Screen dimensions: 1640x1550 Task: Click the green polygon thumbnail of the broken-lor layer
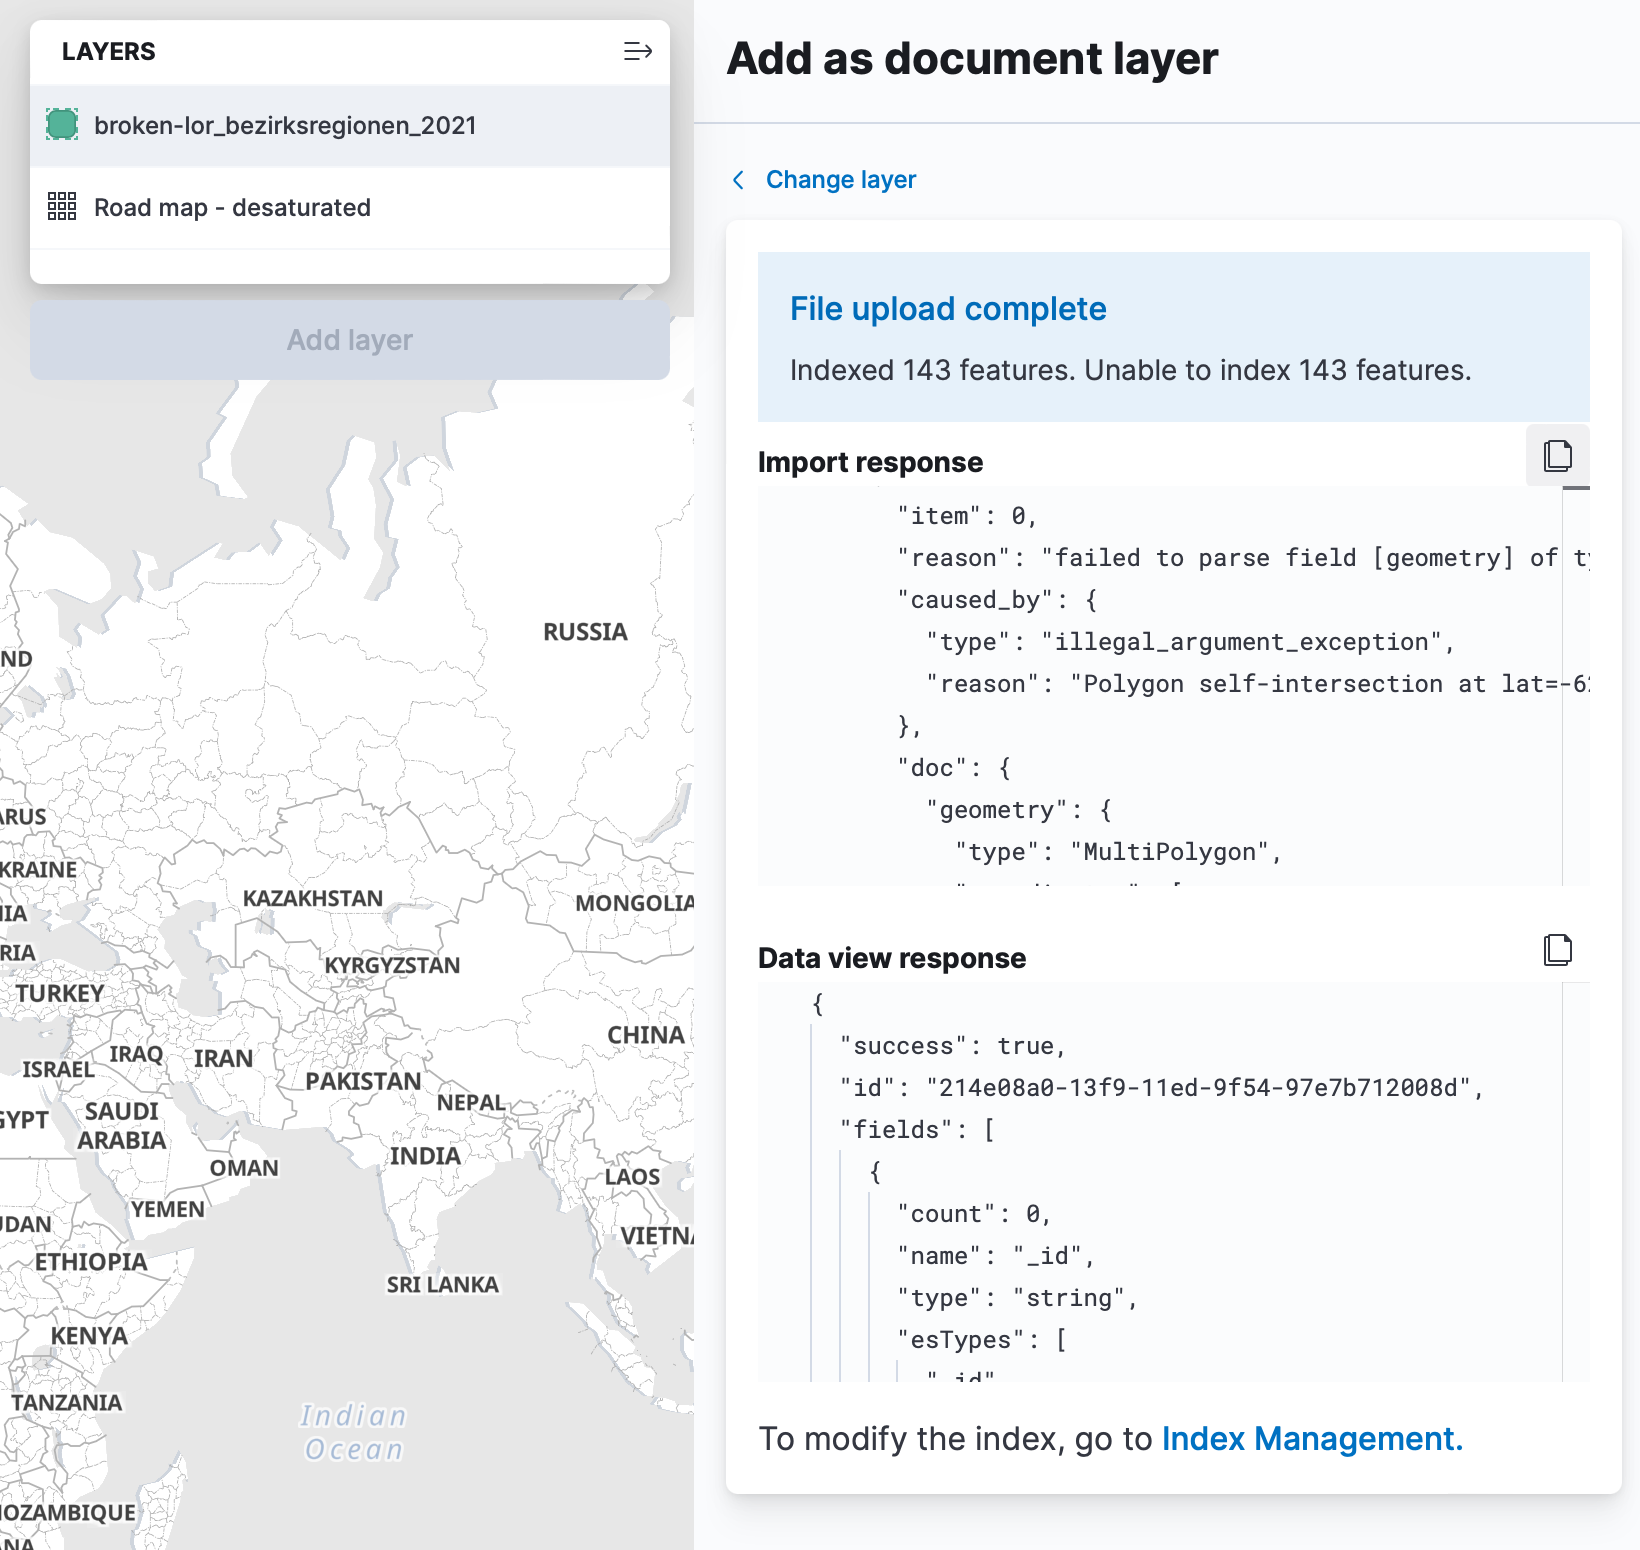[61, 125]
